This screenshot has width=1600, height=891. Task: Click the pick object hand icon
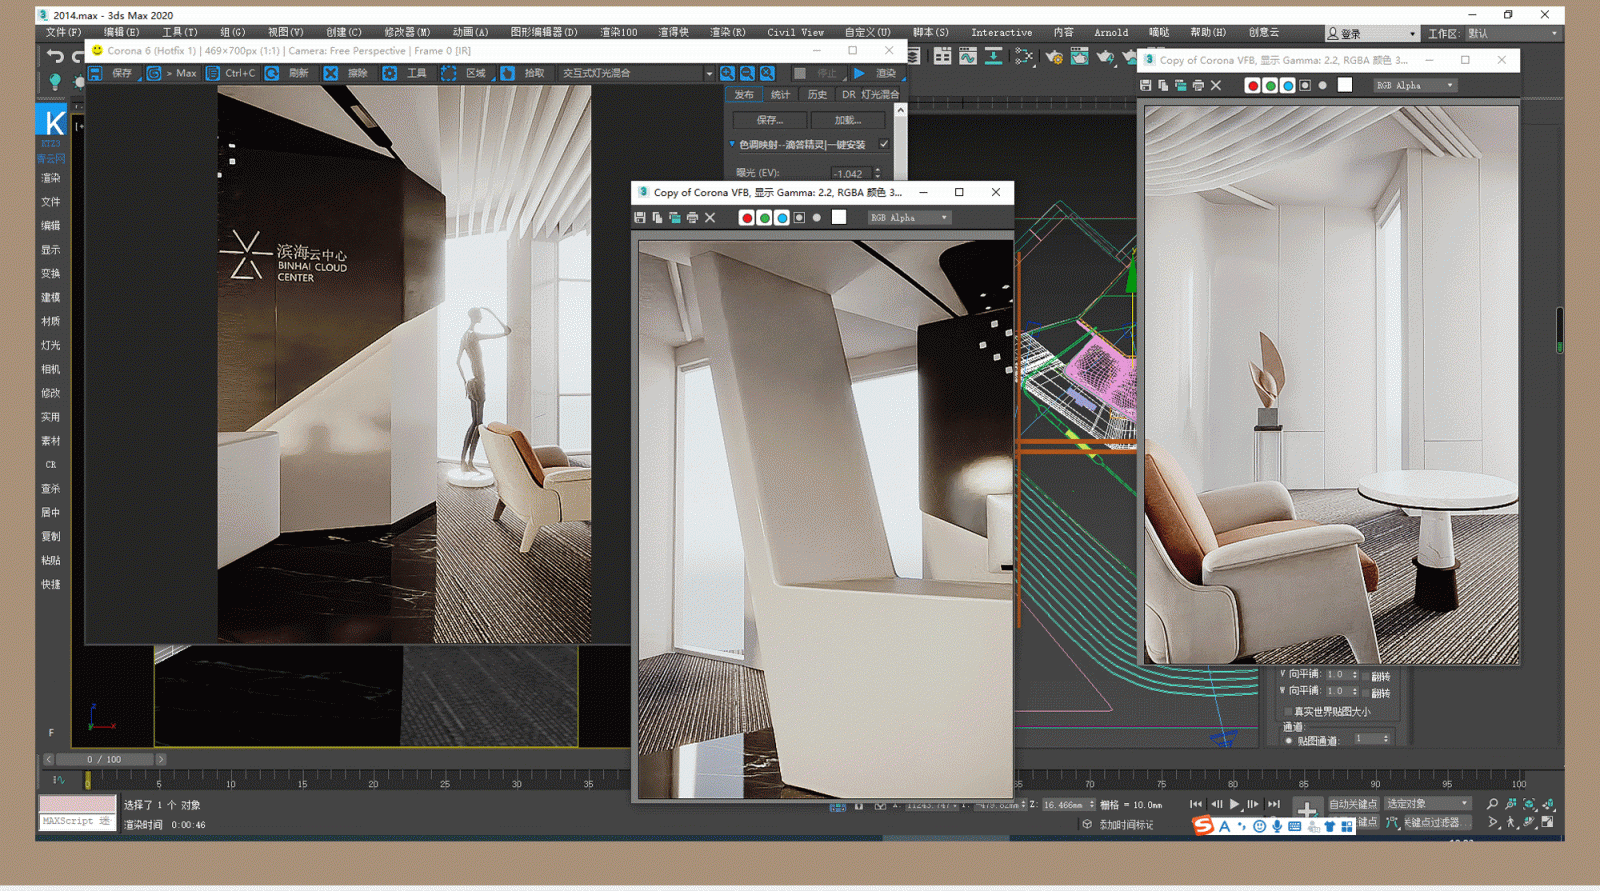508,73
